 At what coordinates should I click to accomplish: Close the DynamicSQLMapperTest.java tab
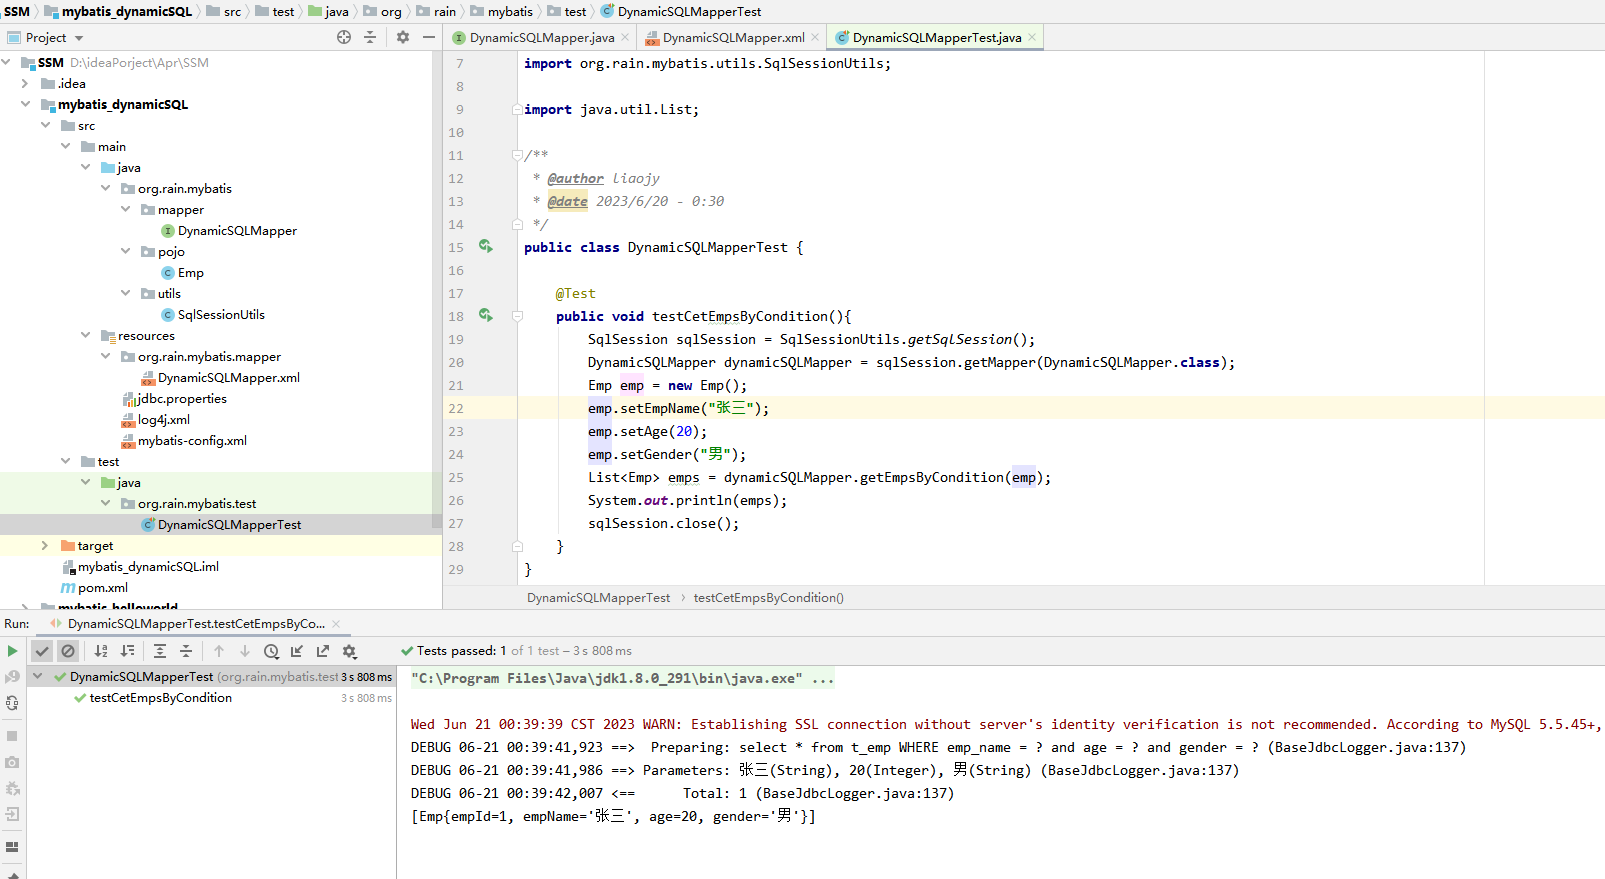[1032, 38]
